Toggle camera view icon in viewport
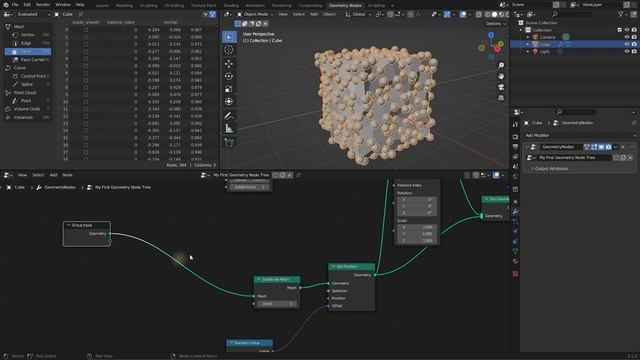The image size is (640, 360). tap(501, 87)
